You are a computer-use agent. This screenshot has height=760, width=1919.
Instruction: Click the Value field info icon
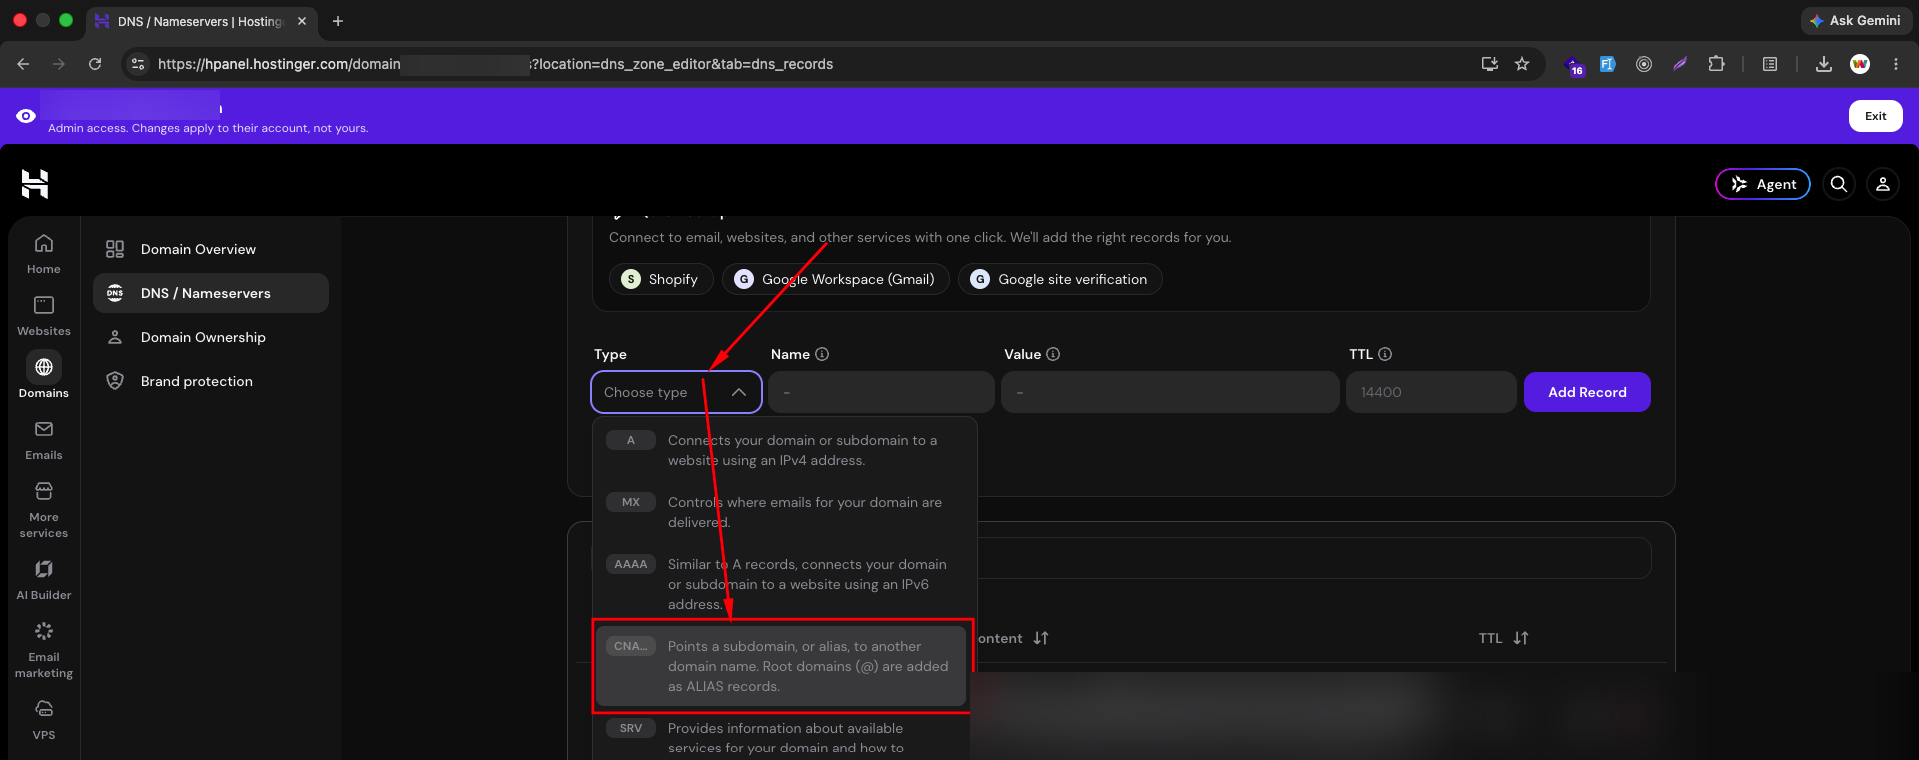tap(1053, 354)
